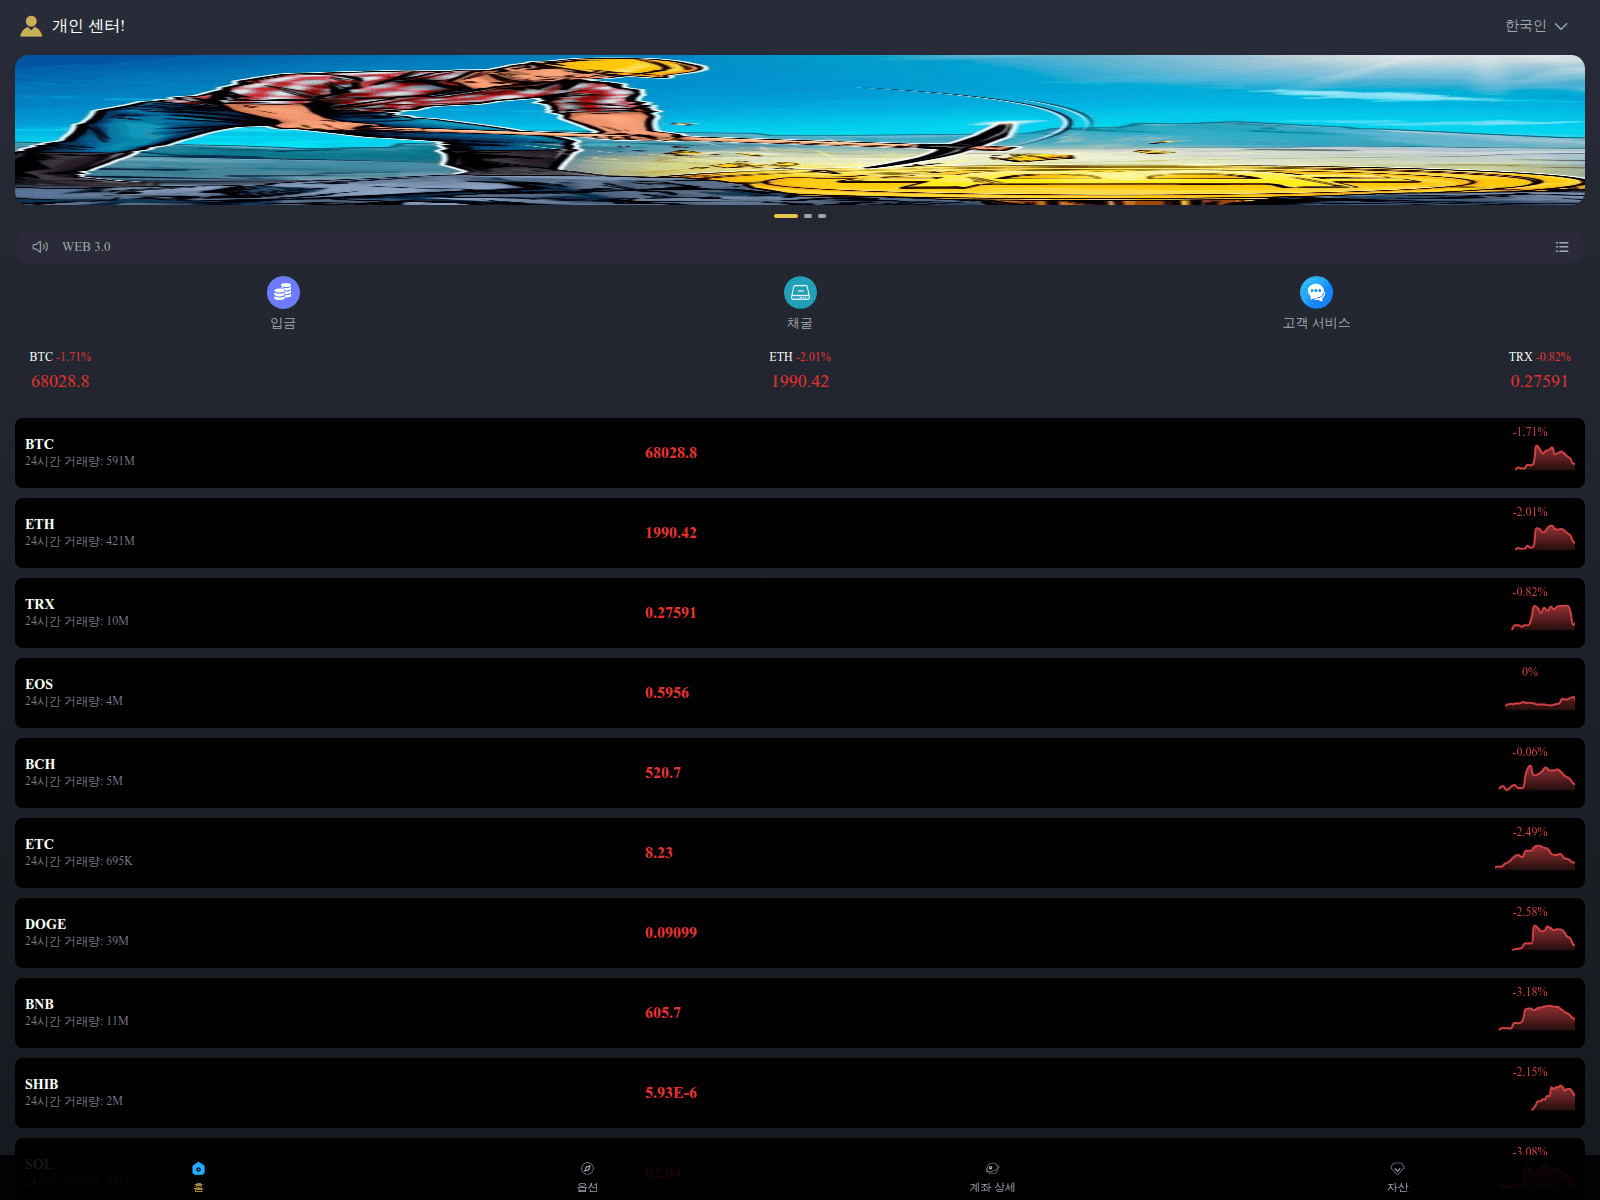The height and width of the screenshot is (1200, 1600).
Task: Open the BCH market row
Action: (x=800, y=773)
